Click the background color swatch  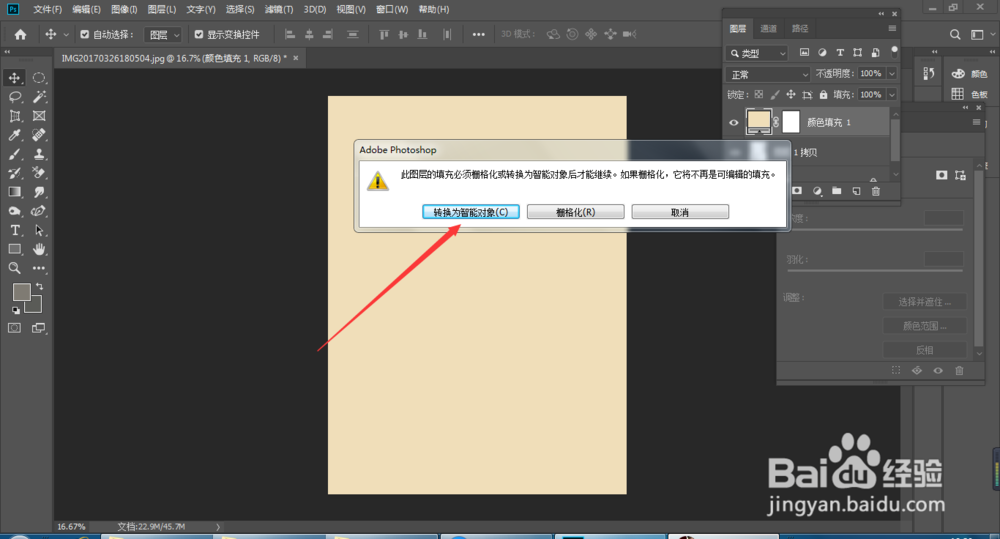34,306
